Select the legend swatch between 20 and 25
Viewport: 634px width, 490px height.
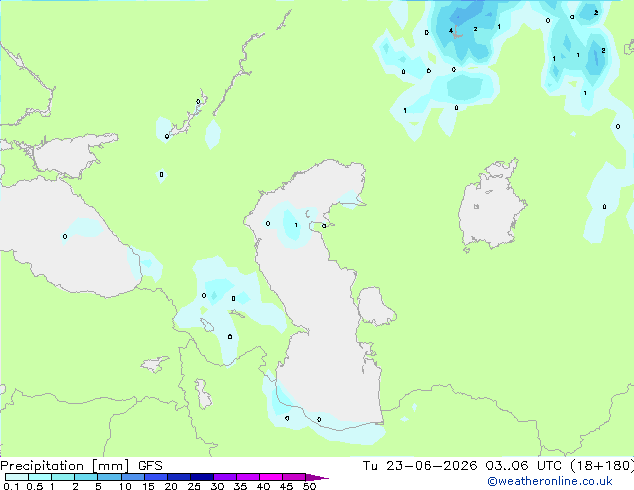[x=178, y=477]
